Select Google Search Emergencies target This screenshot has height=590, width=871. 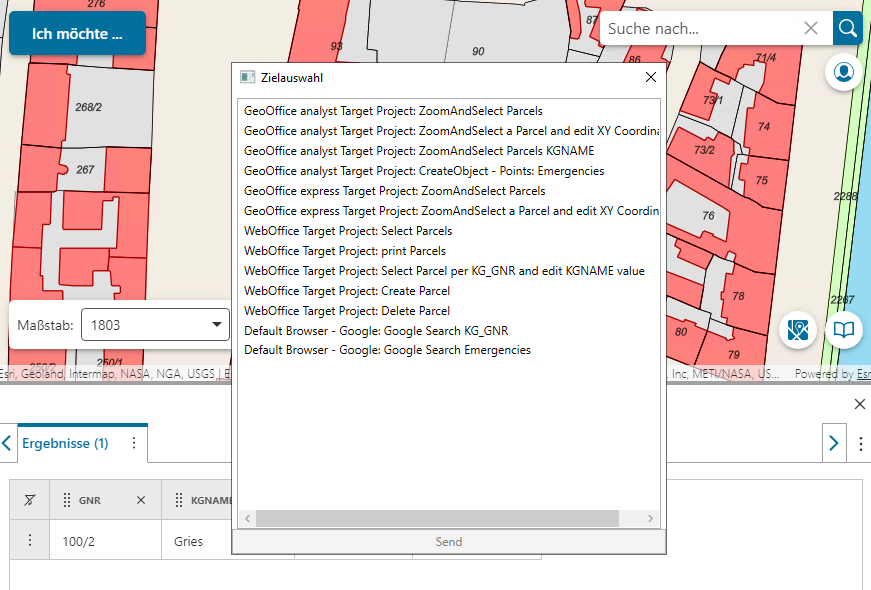[387, 350]
